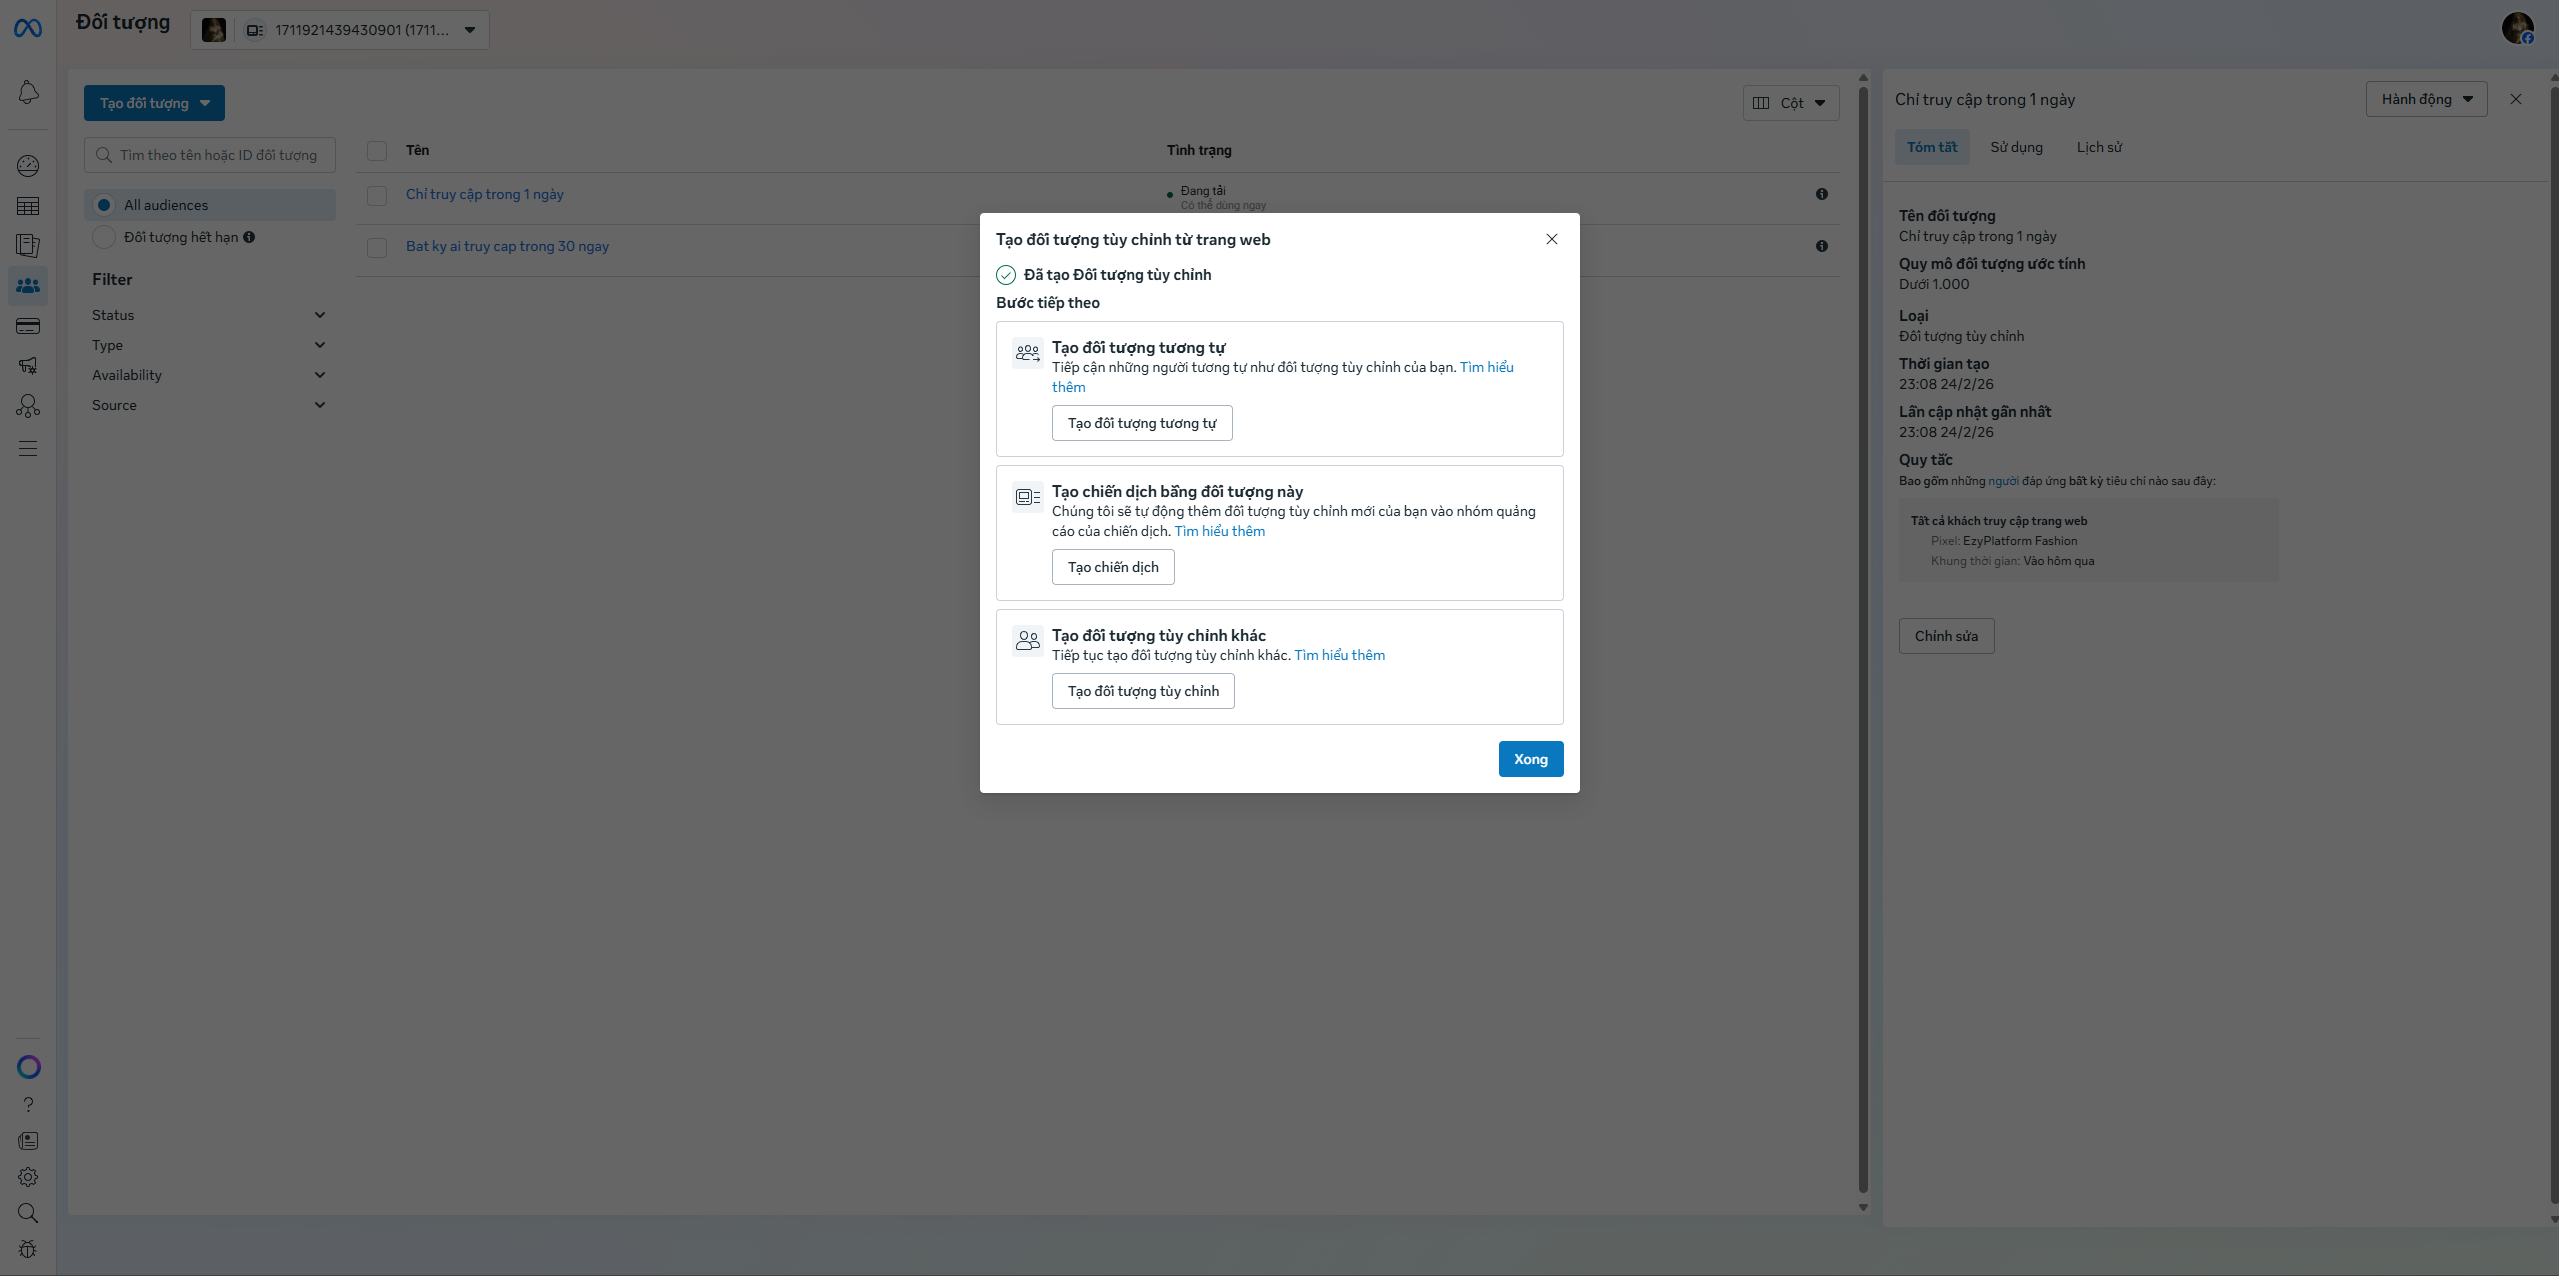Click the search magnifier icon in sidebar
Viewport: 2559px width, 1276px height.
pyautogui.click(x=28, y=1213)
